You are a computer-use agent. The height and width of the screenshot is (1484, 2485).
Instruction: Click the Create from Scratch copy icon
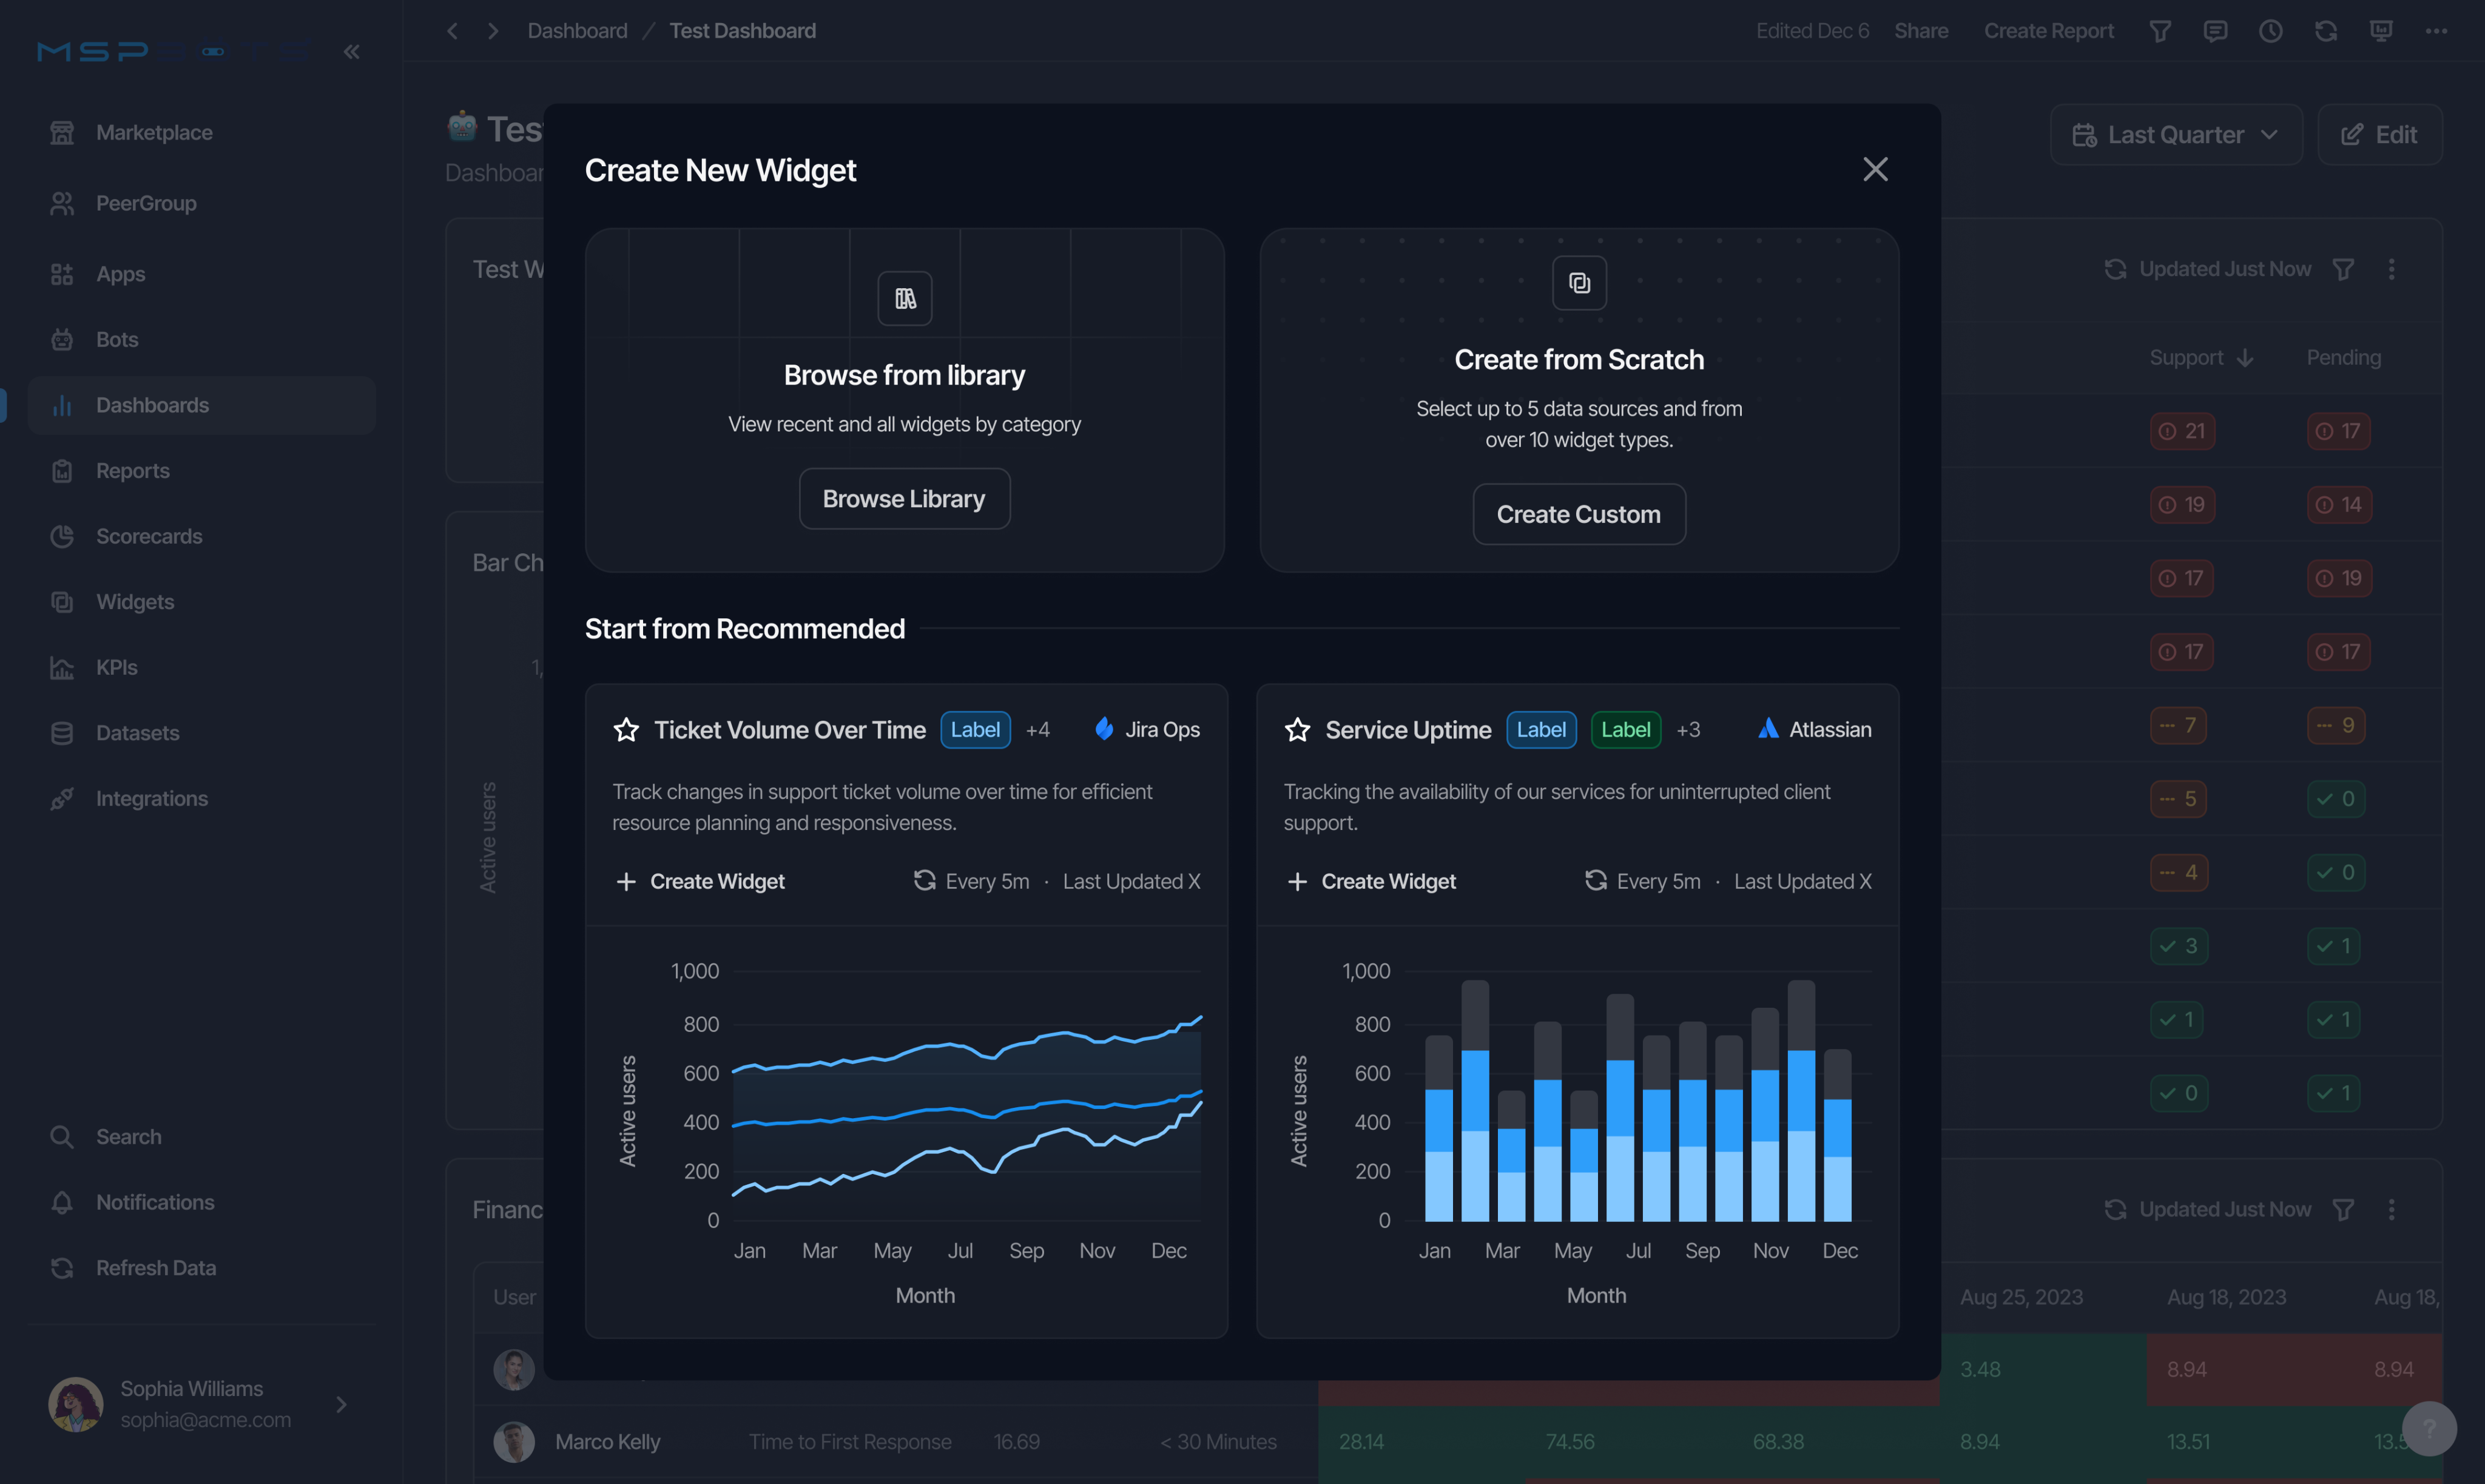click(x=1579, y=283)
